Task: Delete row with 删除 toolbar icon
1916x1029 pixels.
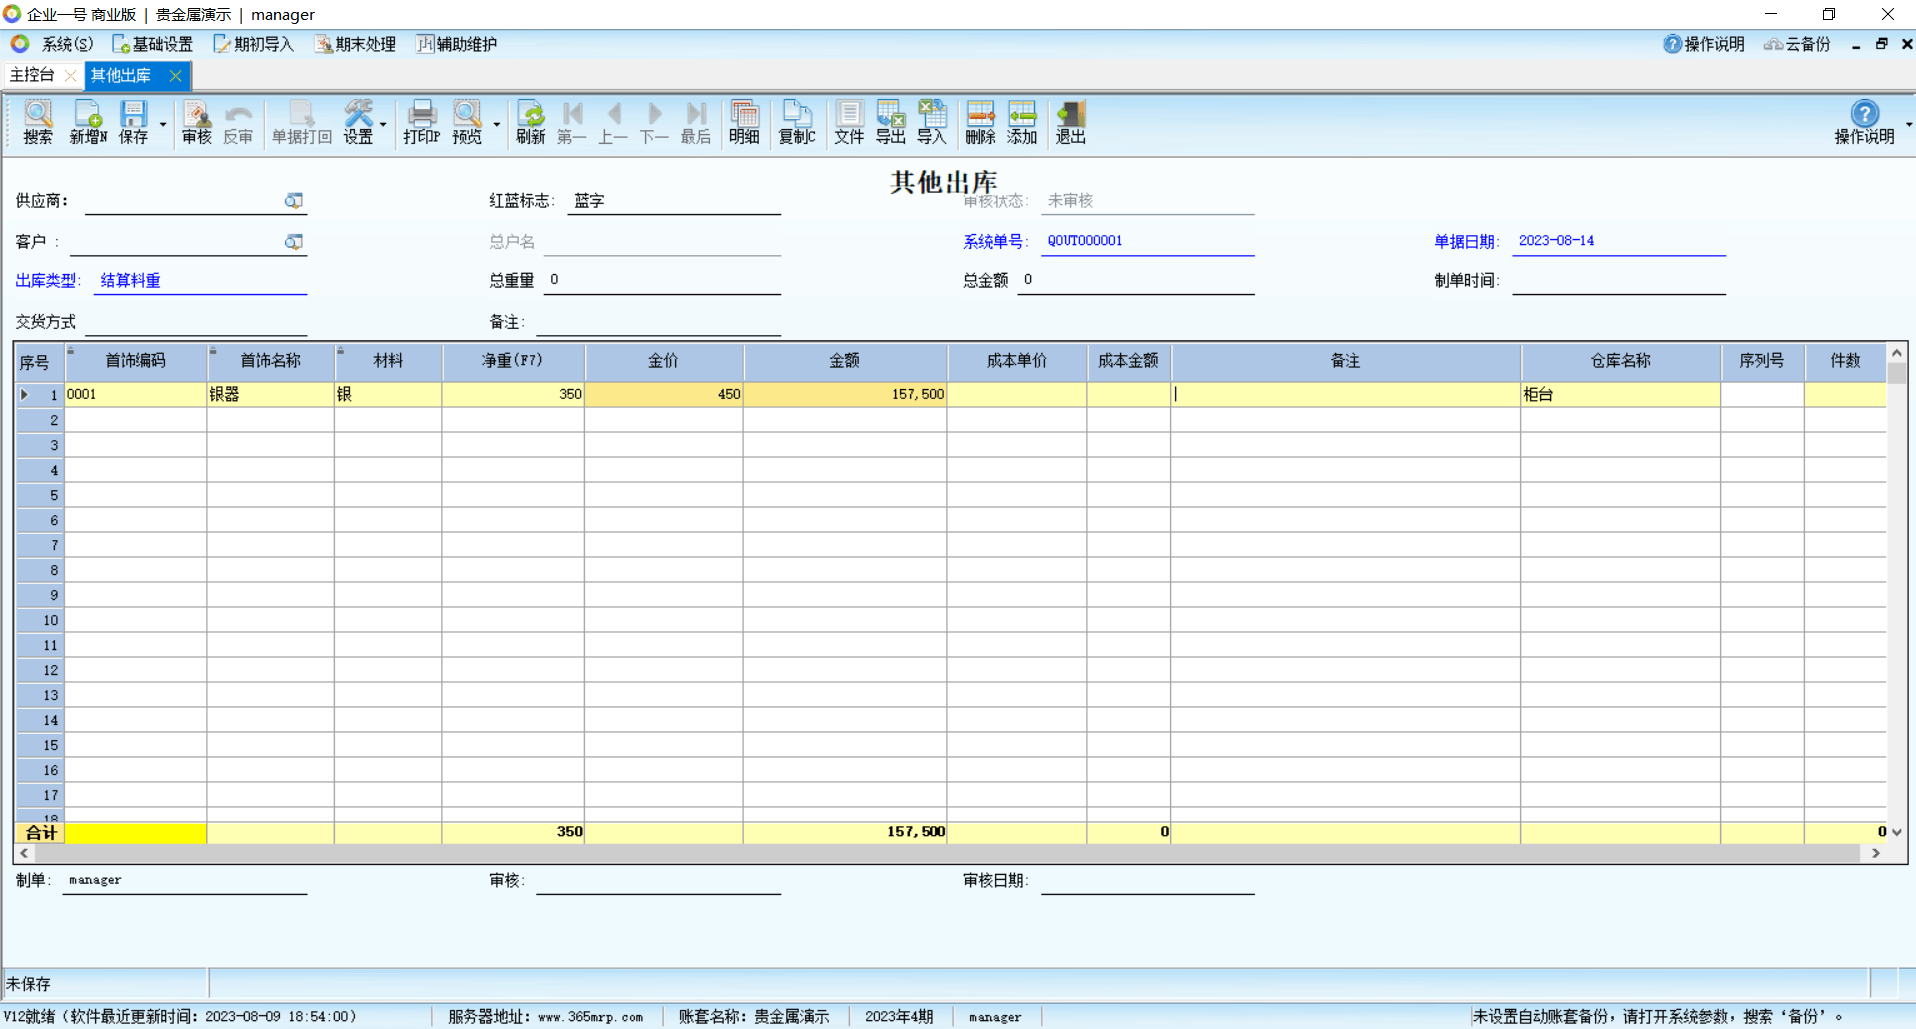Action: pyautogui.click(x=980, y=122)
